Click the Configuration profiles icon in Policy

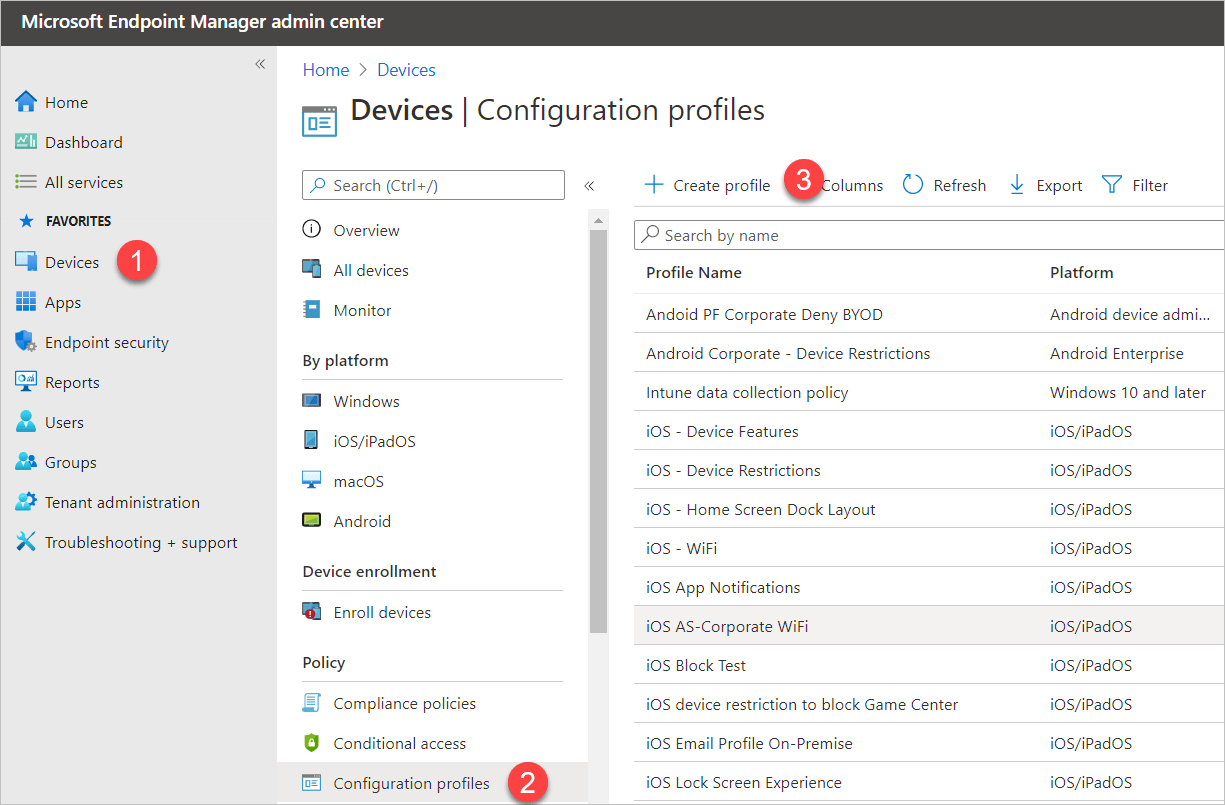(312, 783)
